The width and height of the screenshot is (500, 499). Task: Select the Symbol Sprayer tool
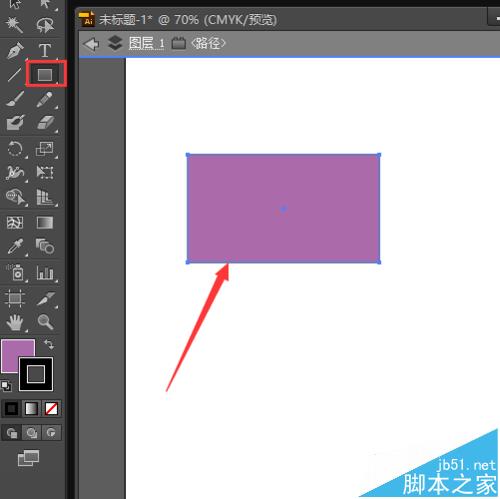15,273
